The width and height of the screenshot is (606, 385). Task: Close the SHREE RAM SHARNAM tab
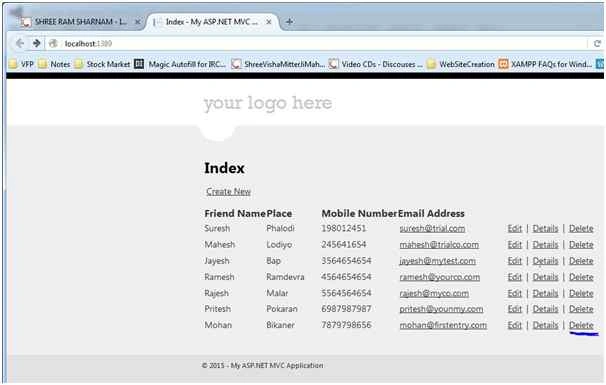(137, 22)
